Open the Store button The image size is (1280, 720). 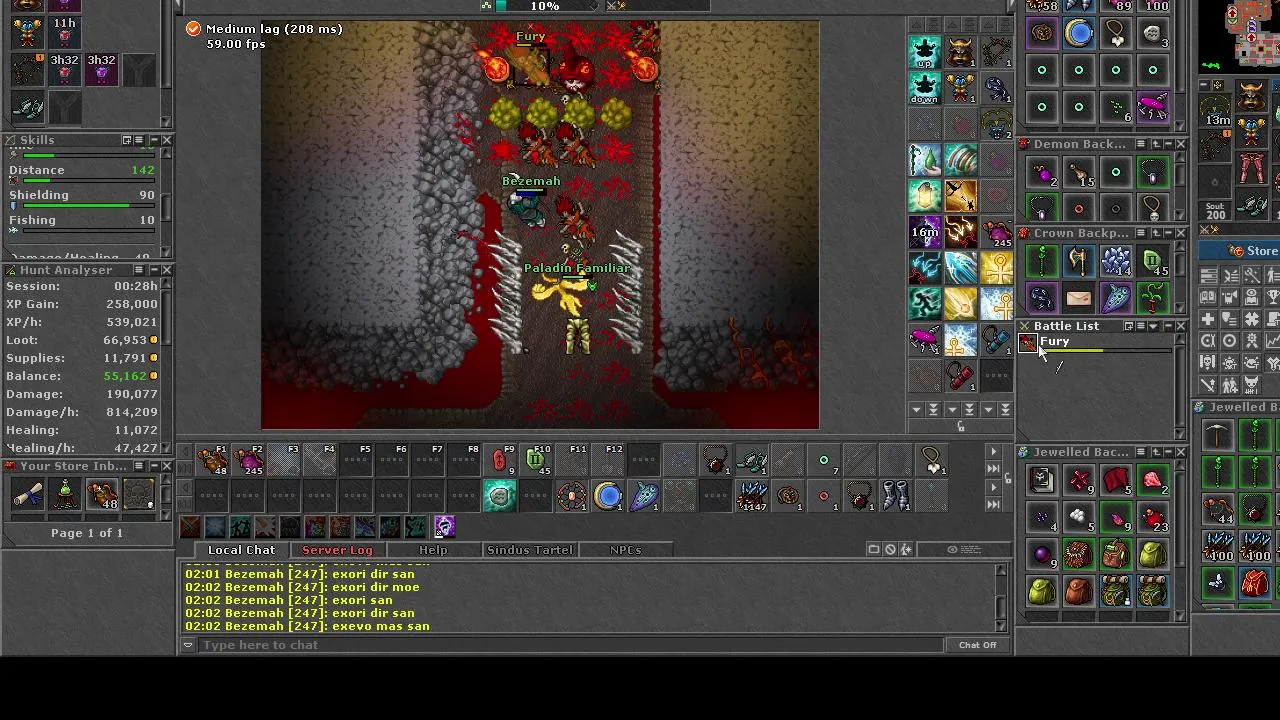(1240, 251)
